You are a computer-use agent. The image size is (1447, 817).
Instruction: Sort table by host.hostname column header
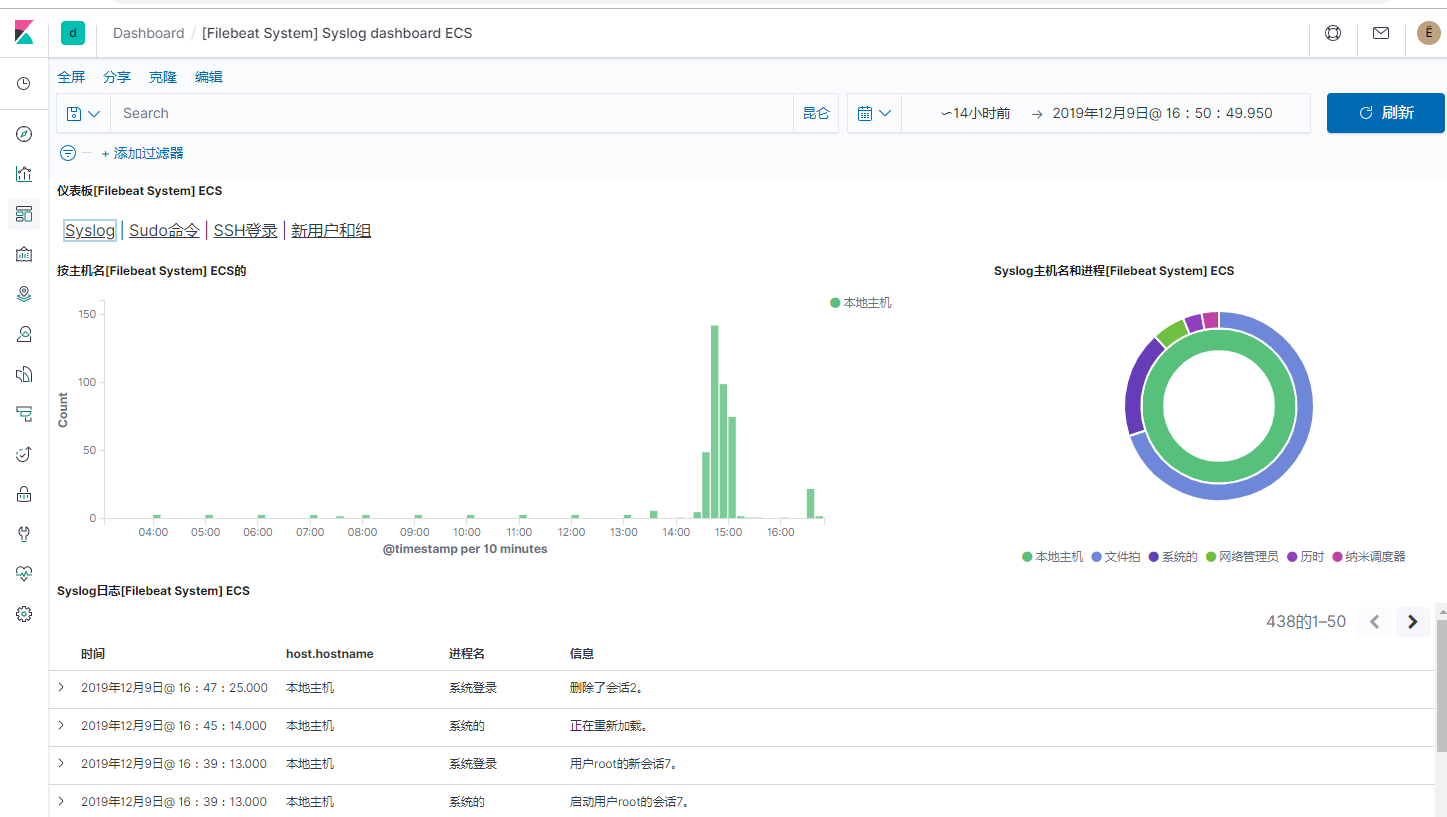tap(330, 654)
